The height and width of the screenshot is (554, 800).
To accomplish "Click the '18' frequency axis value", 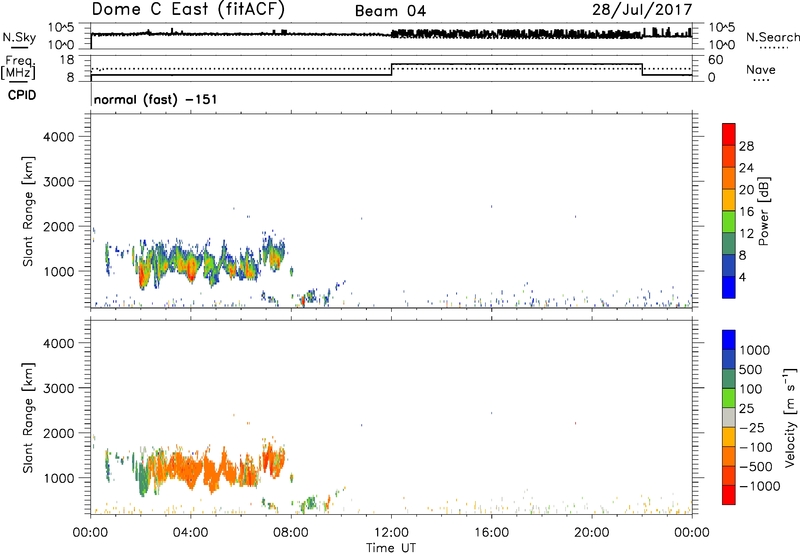I will 67,60.
